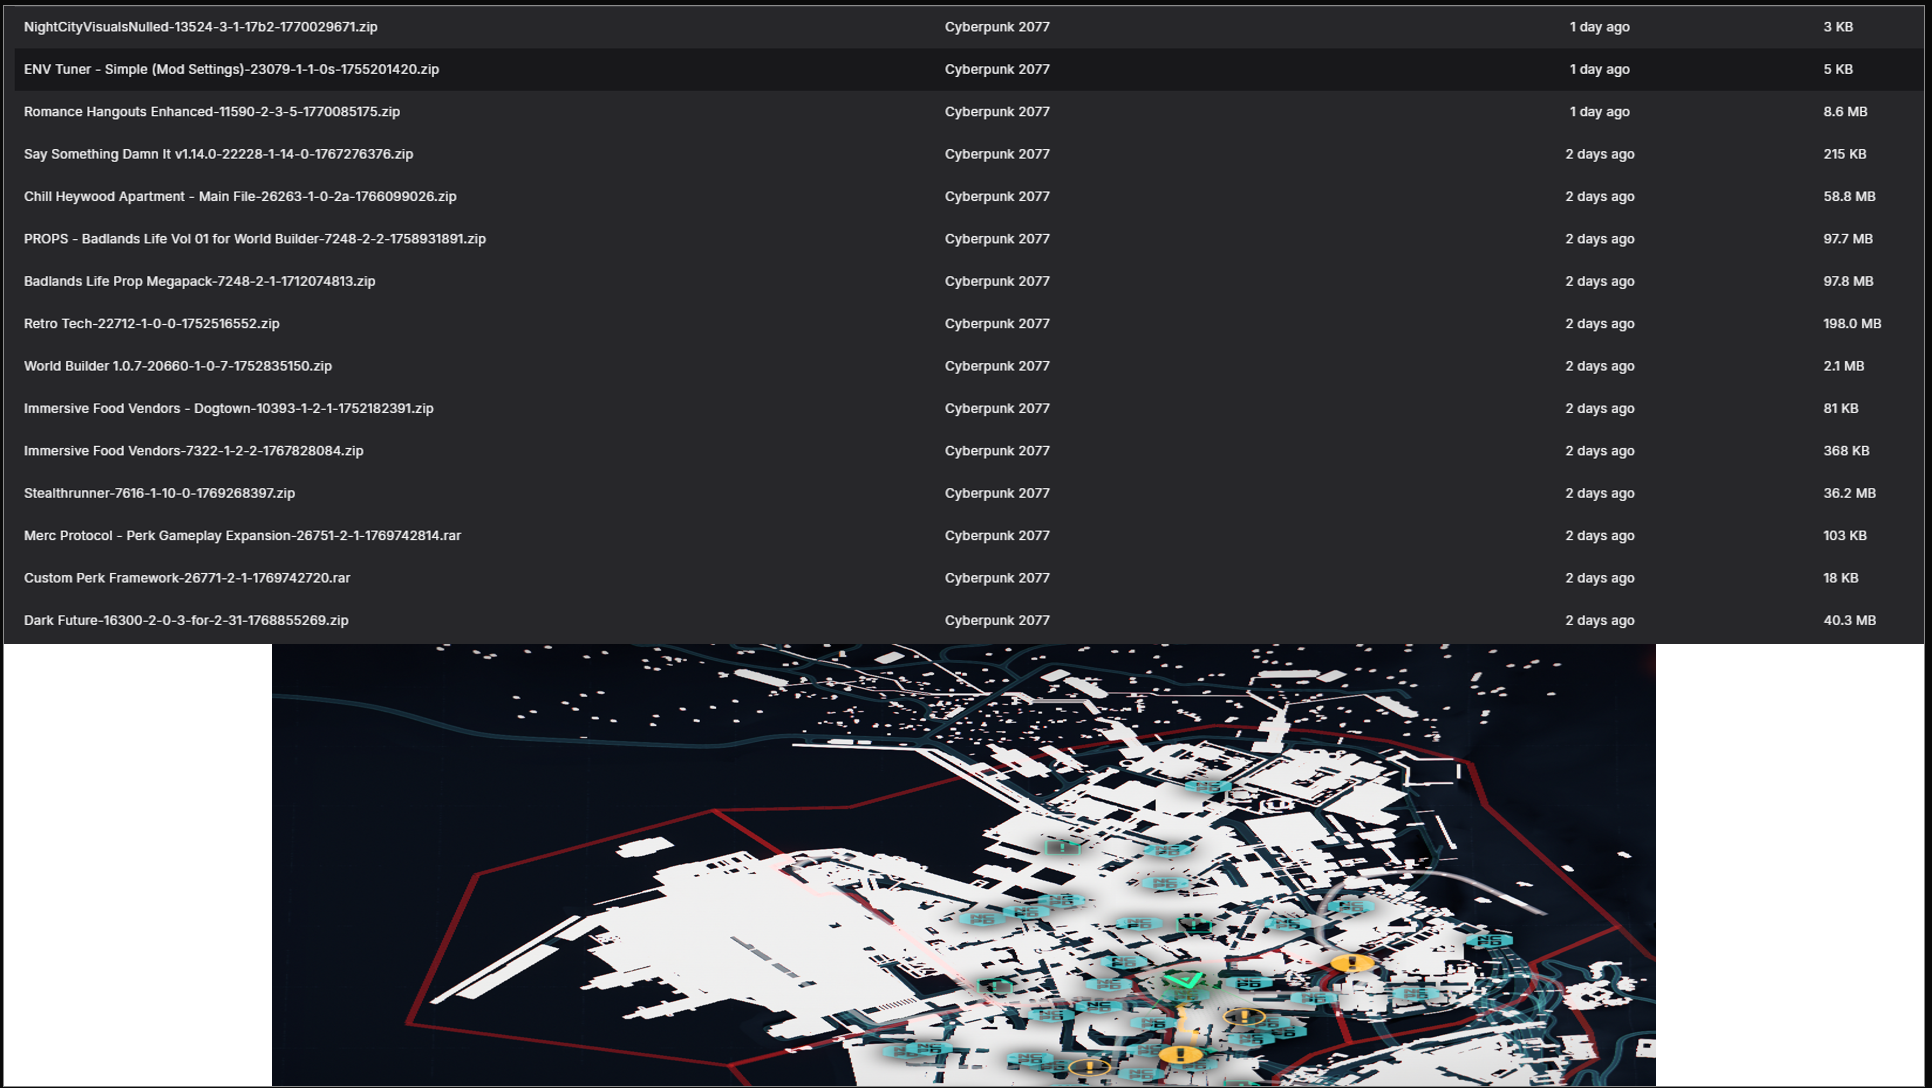This screenshot has height=1088, width=1932.
Task: Select the rightmost NCPD hexagon marker
Action: (1490, 941)
